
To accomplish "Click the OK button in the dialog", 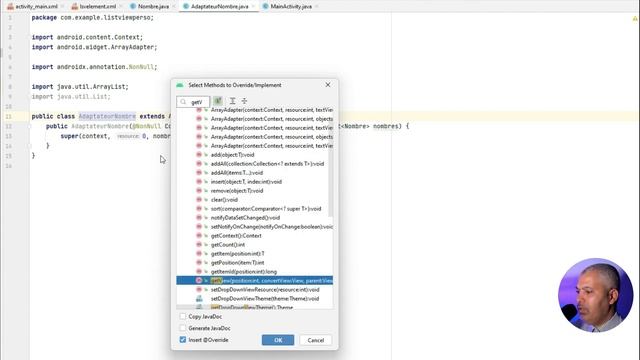I will click(x=278, y=340).
